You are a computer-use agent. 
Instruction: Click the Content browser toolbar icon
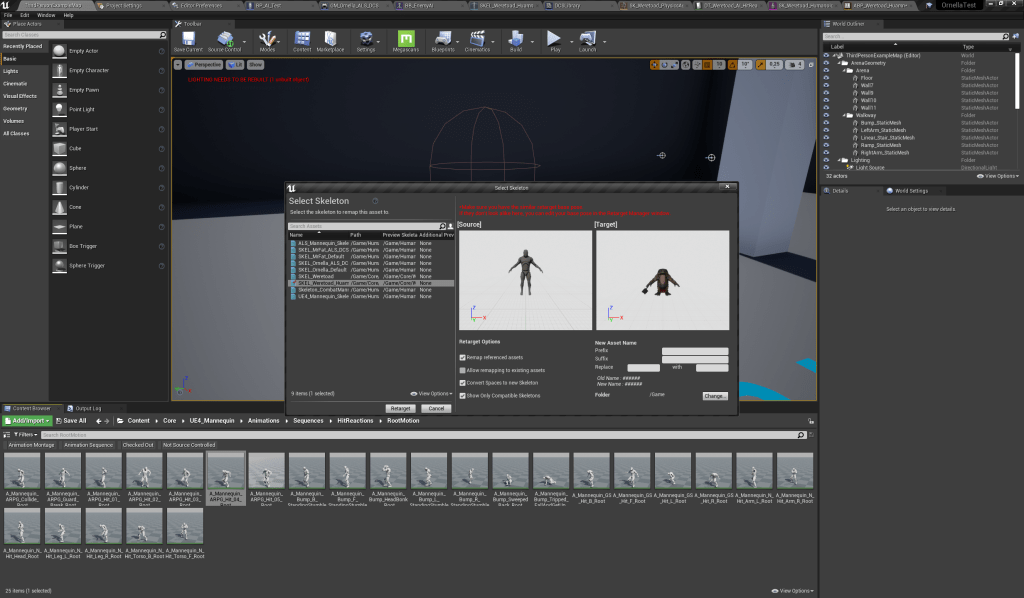(x=301, y=40)
